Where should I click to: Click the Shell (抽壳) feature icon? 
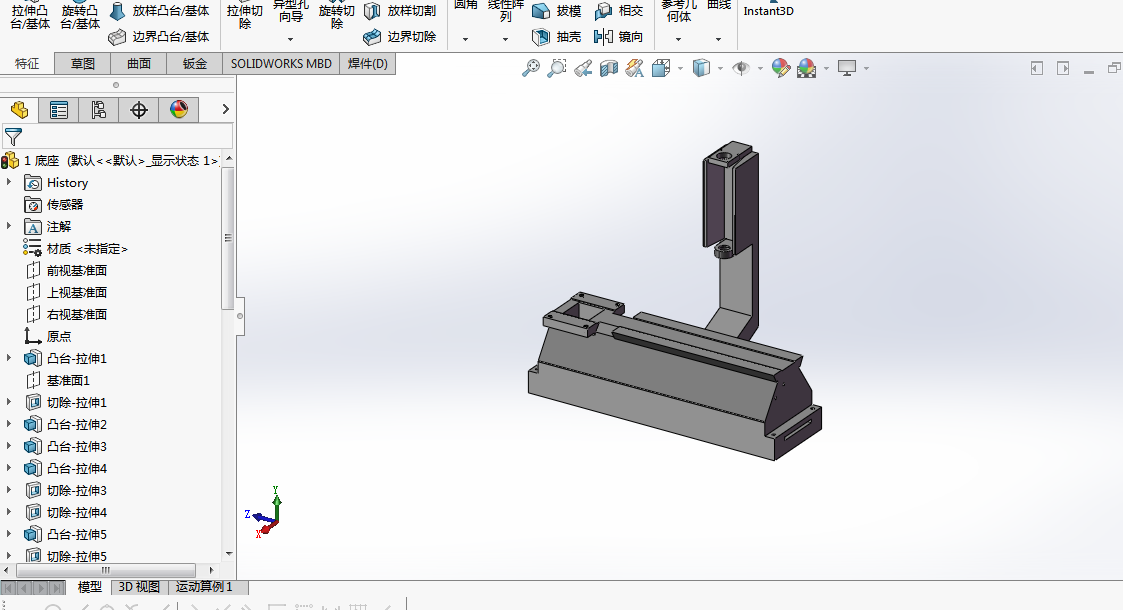(541, 37)
